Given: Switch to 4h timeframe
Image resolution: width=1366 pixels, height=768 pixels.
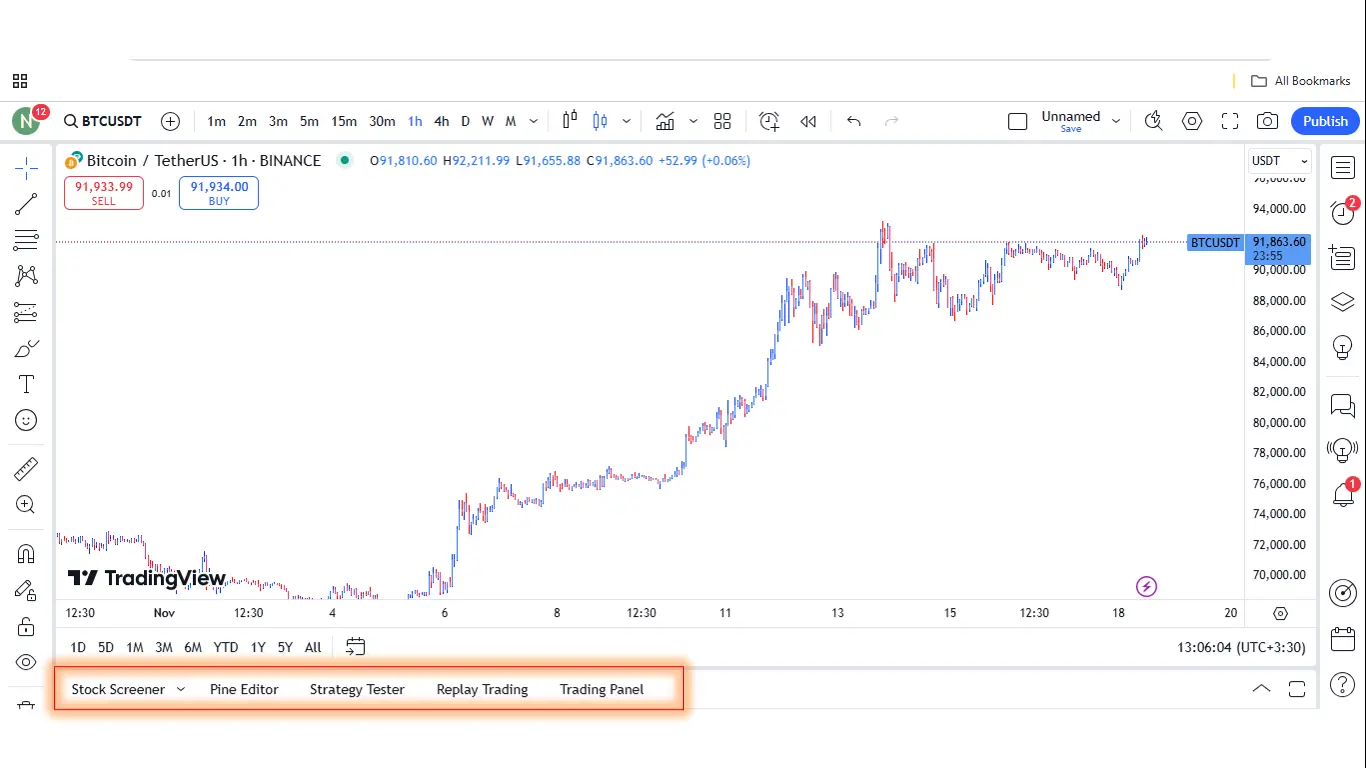Looking at the screenshot, I should pos(441,121).
